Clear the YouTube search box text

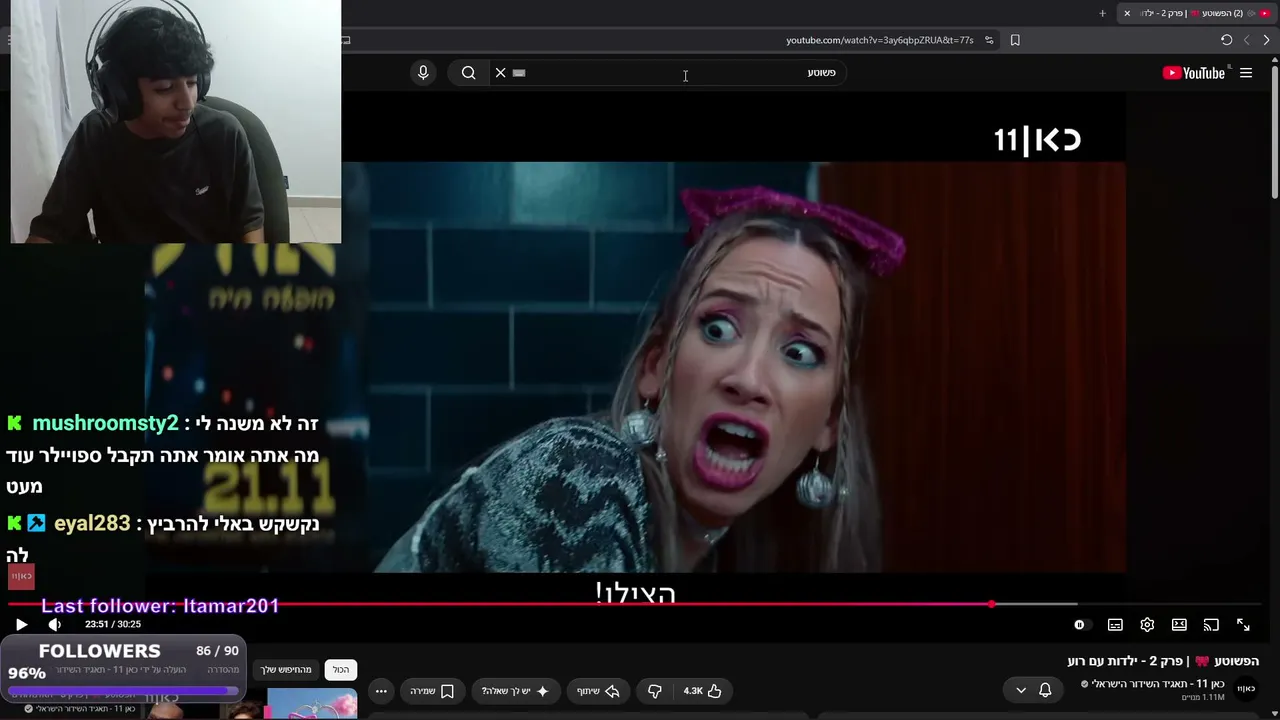pos(500,72)
